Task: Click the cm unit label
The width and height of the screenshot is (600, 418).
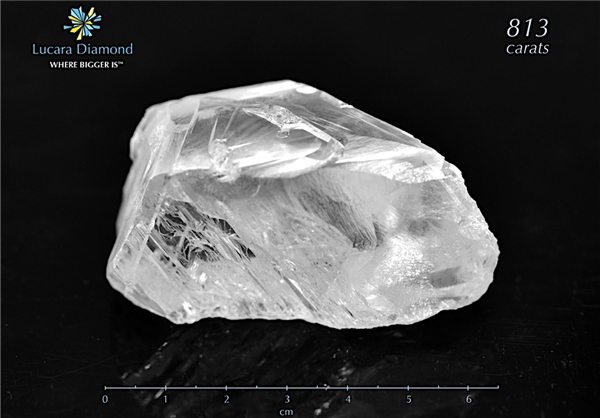Action: tap(286, 412)
